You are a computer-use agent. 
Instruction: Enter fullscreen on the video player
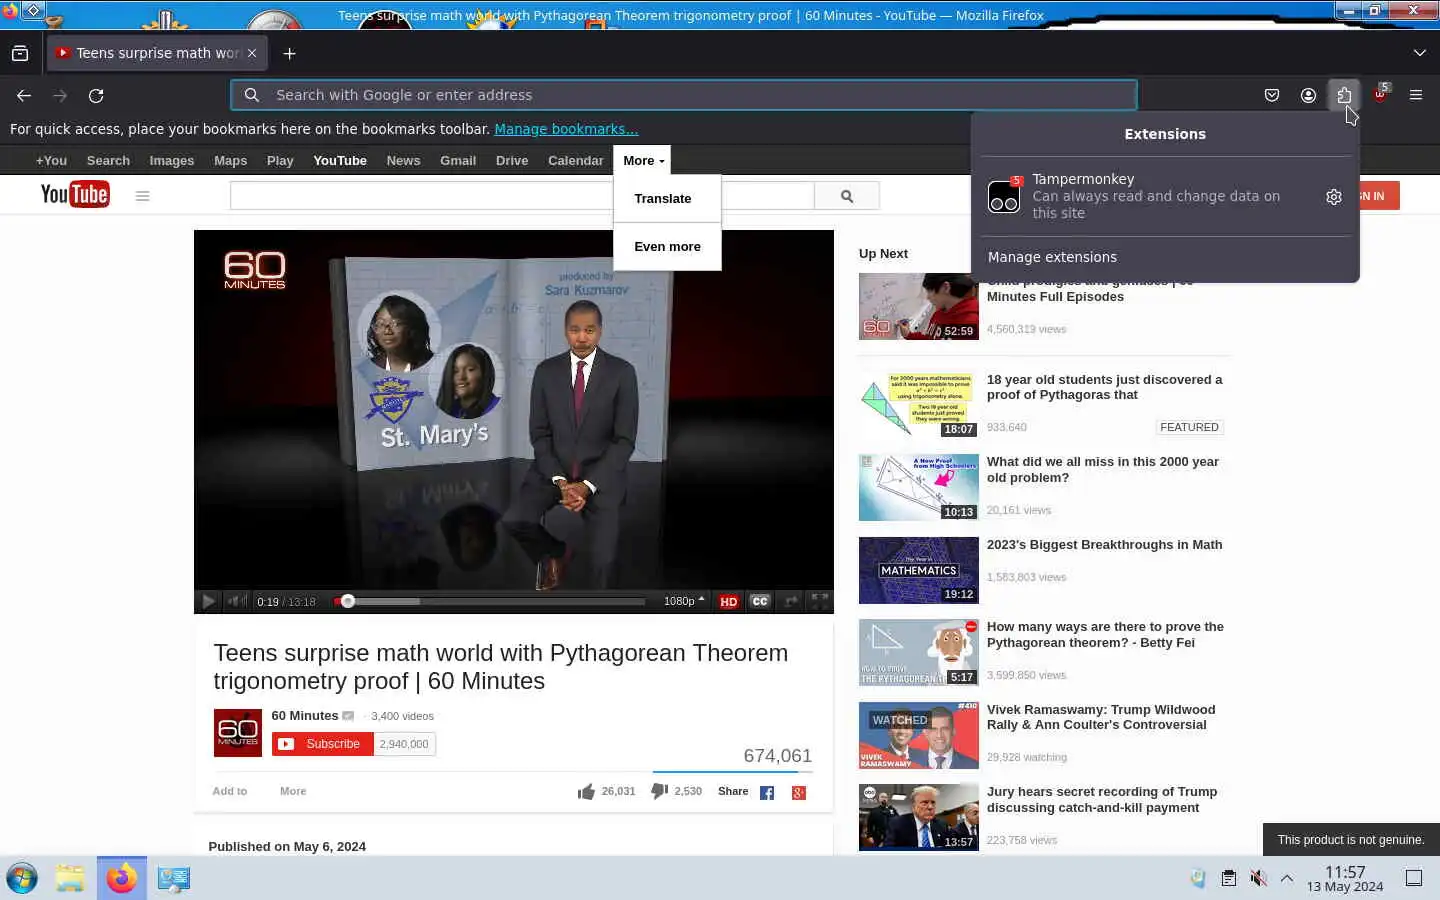coord(820,601)
